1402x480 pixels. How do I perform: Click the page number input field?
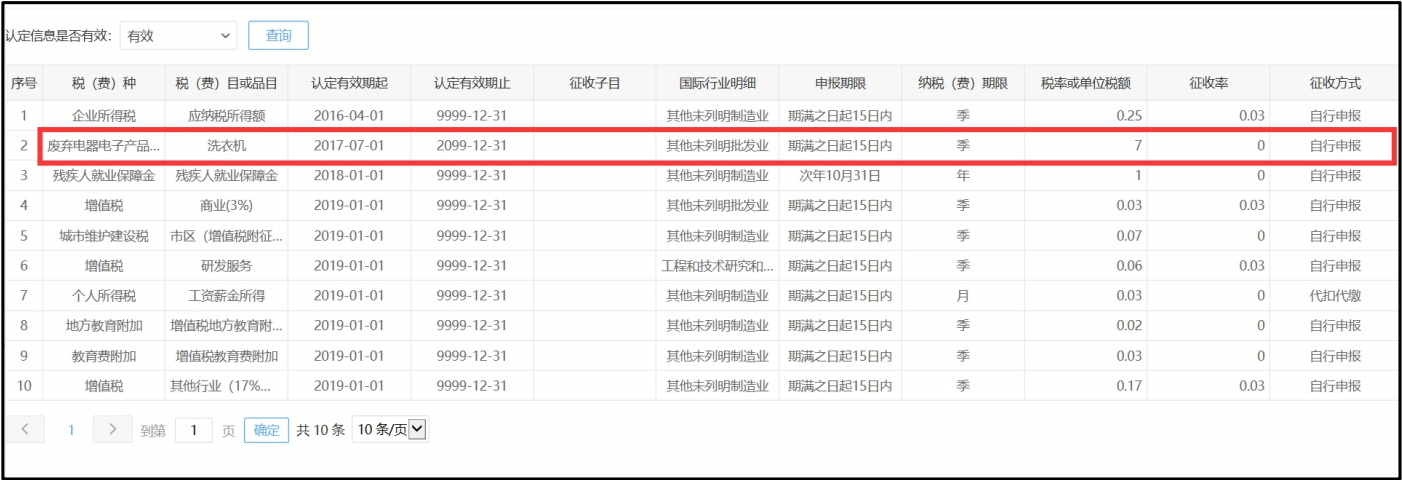(194, 430)
